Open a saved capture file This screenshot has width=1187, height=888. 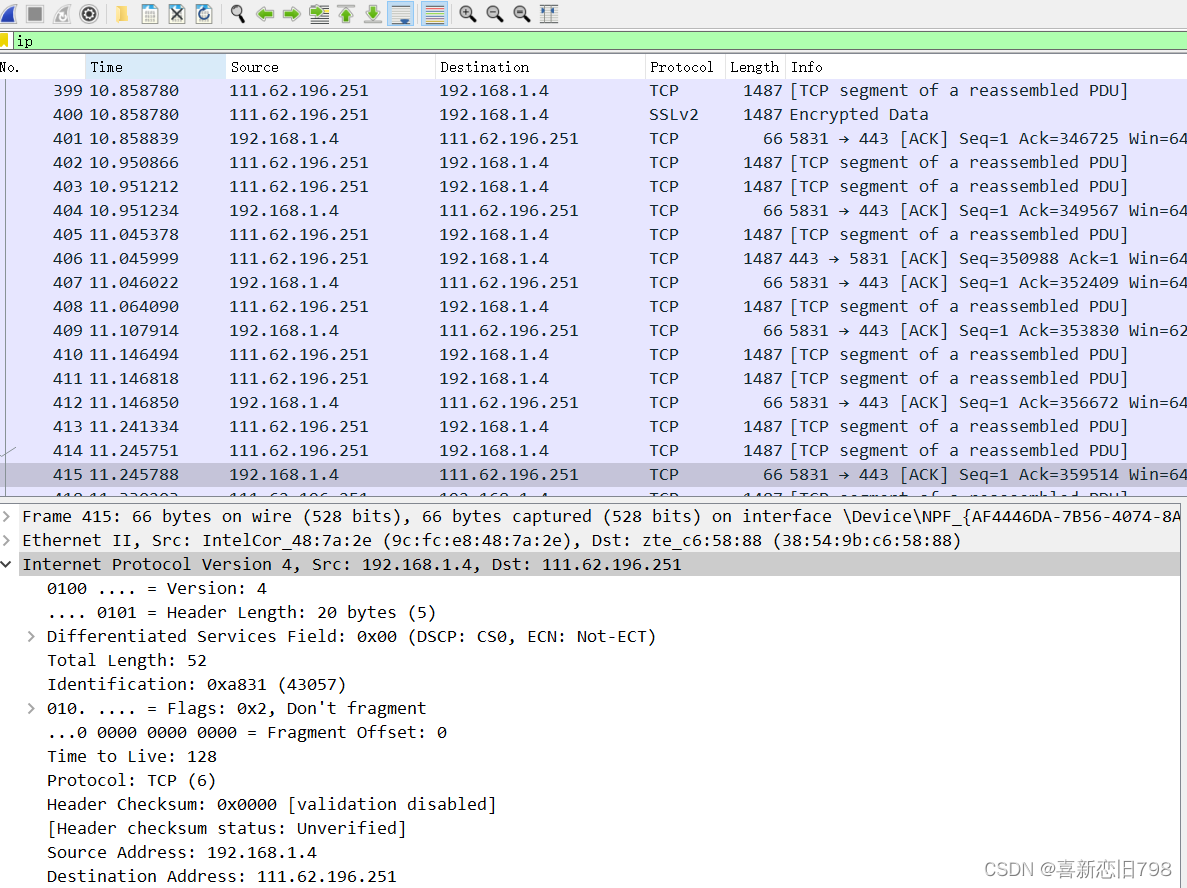(x=122, y=14)
